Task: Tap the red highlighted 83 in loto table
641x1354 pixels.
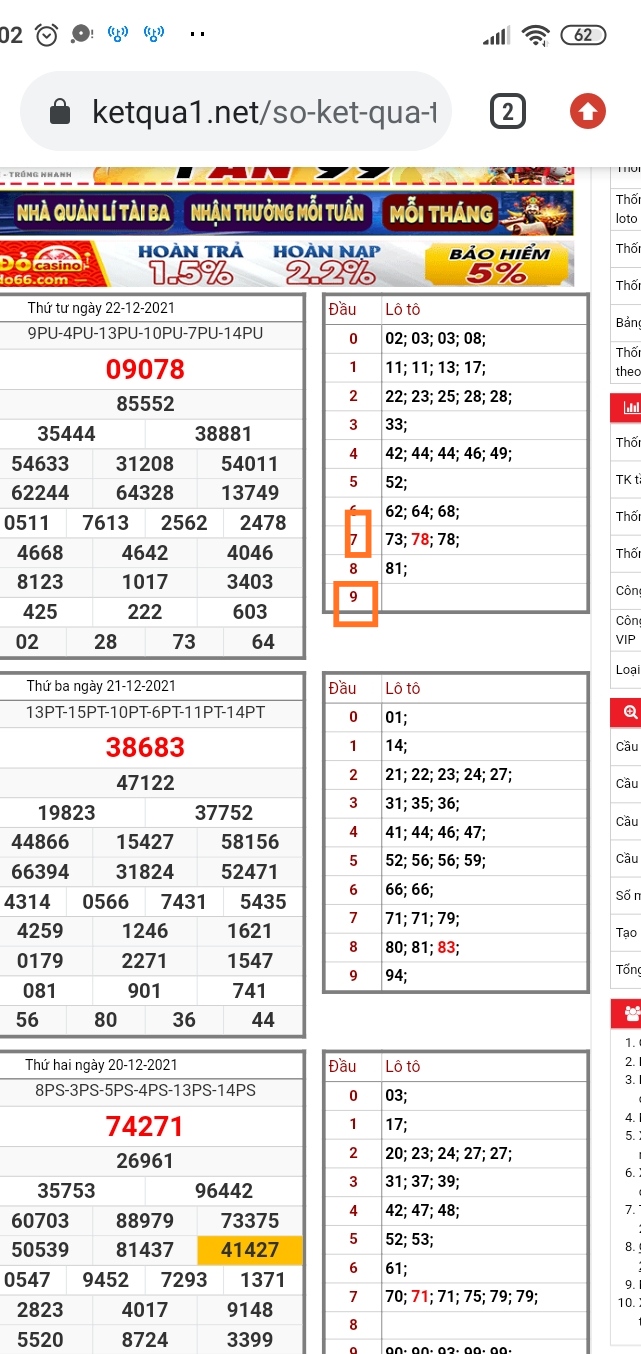Action: pos(446,946)
